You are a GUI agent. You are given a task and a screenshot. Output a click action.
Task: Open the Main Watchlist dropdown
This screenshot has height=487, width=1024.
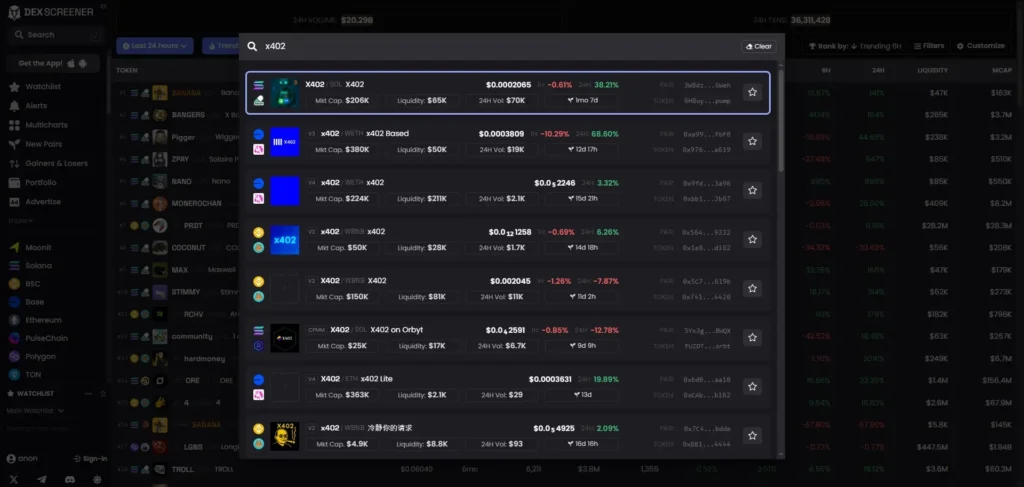(35, 411)
